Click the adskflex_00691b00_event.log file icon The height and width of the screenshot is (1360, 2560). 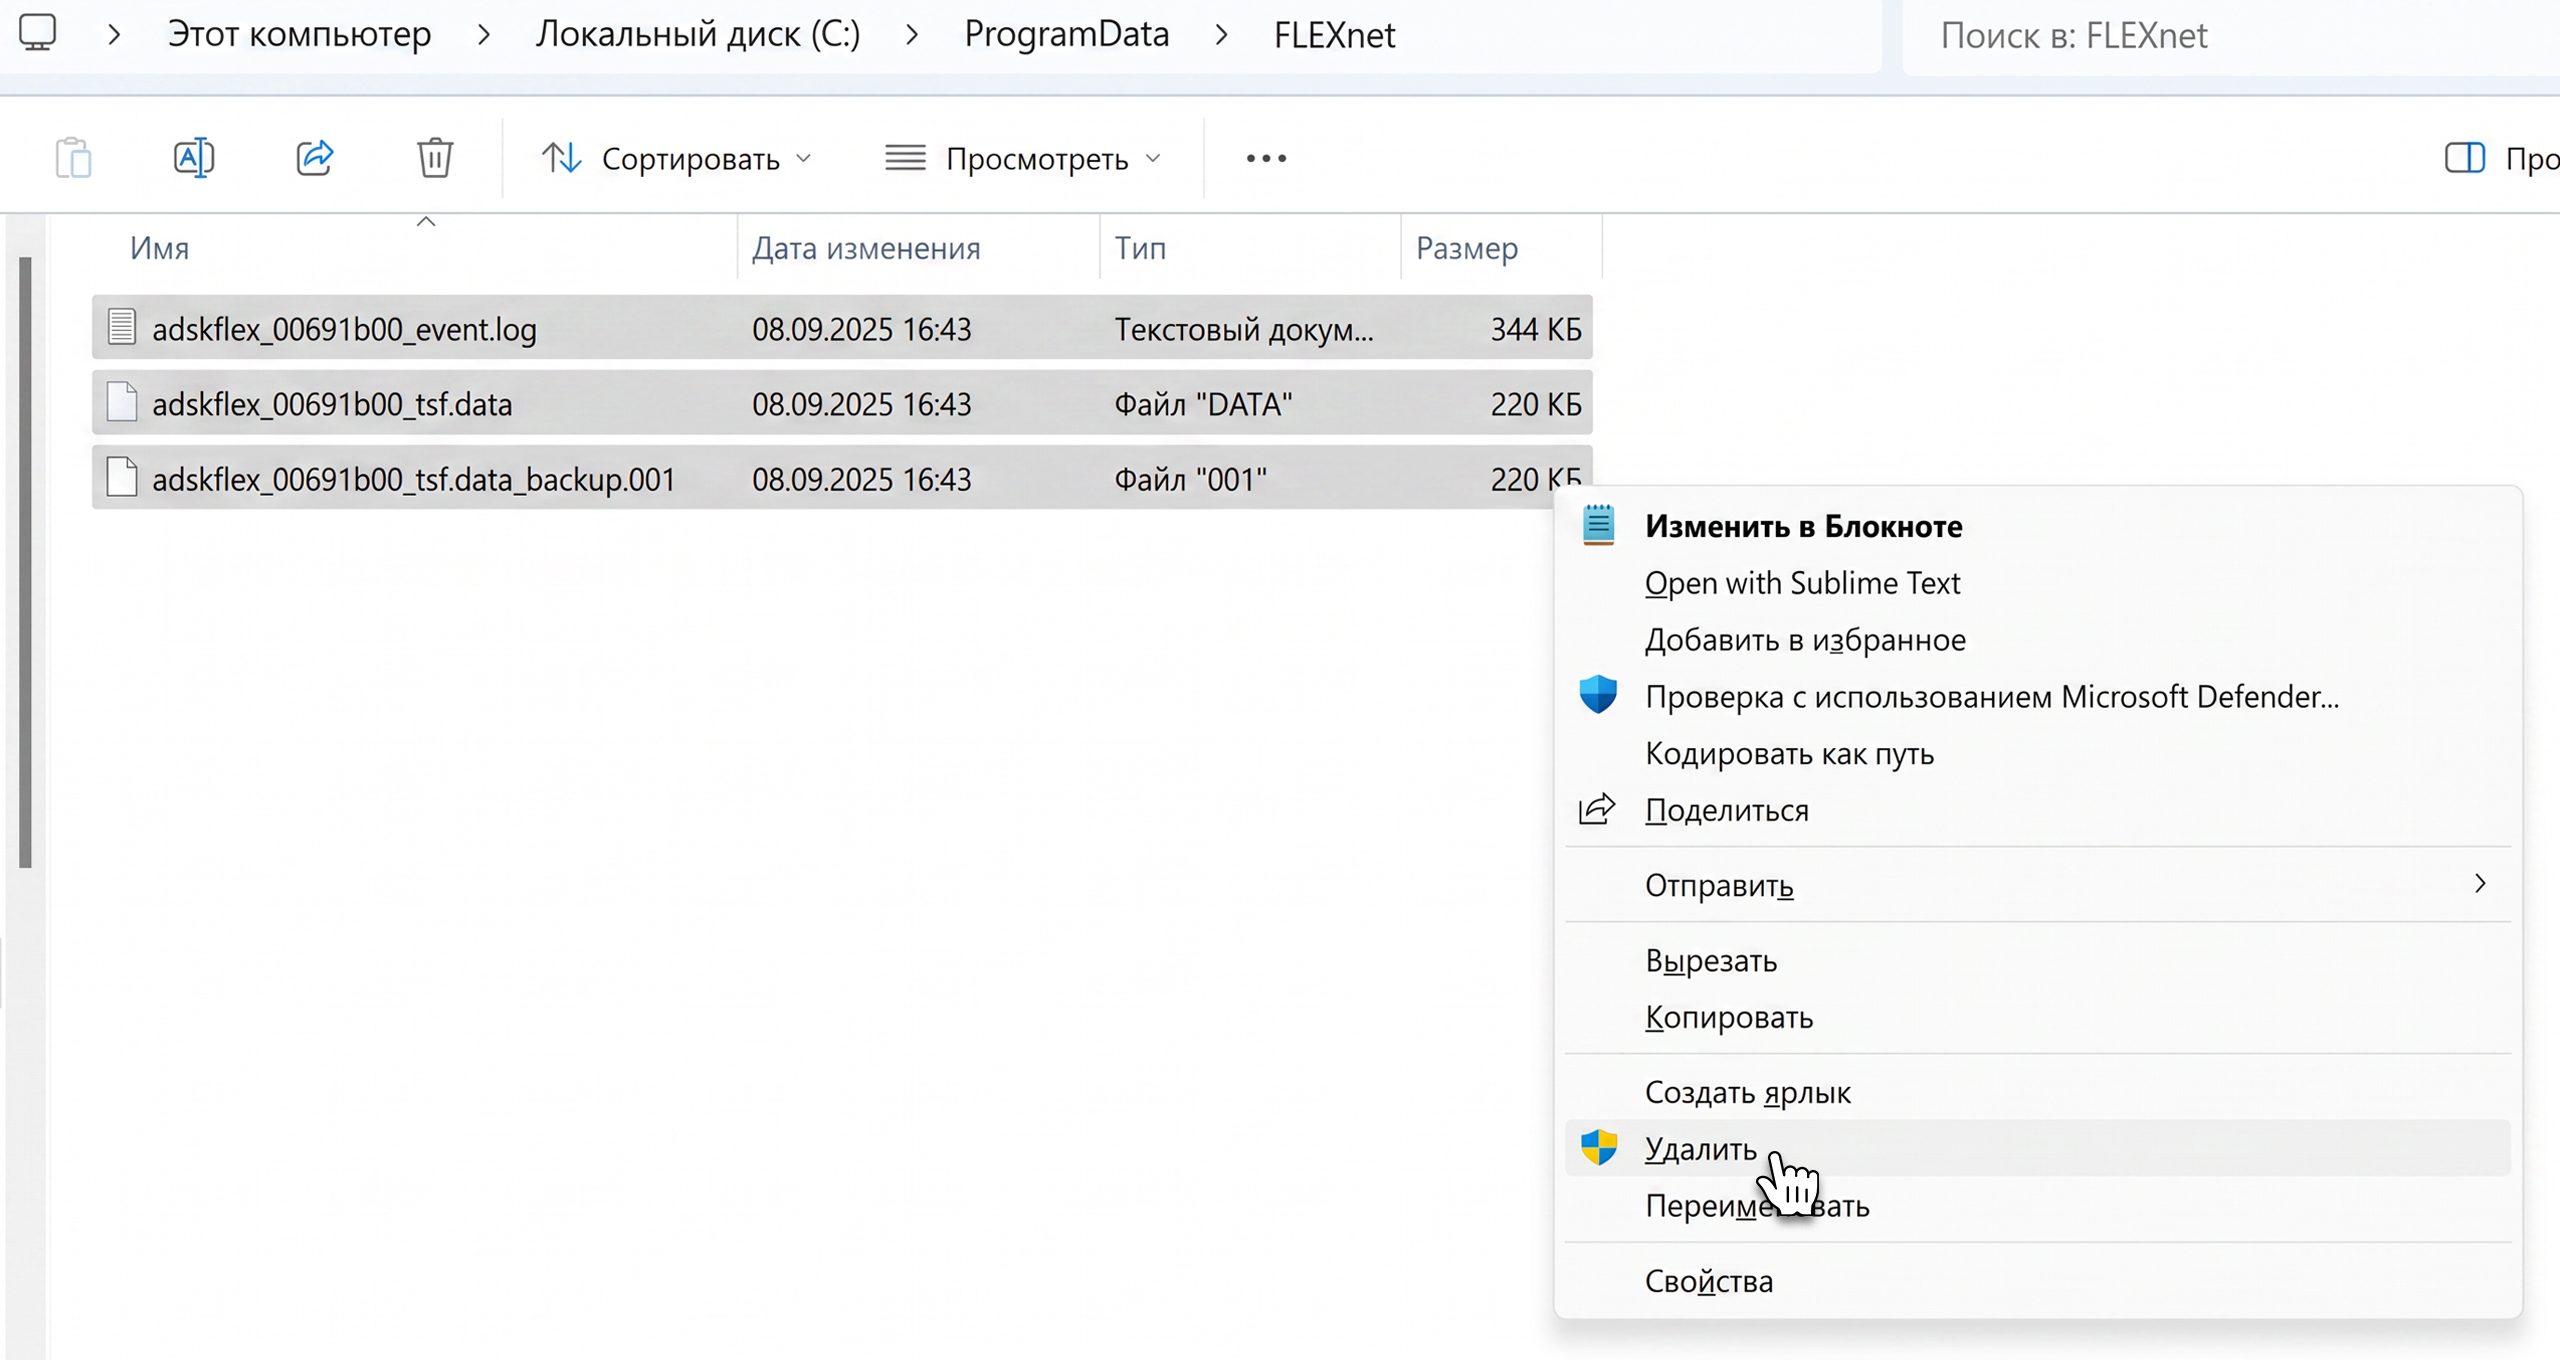click(x=122, y=327)
